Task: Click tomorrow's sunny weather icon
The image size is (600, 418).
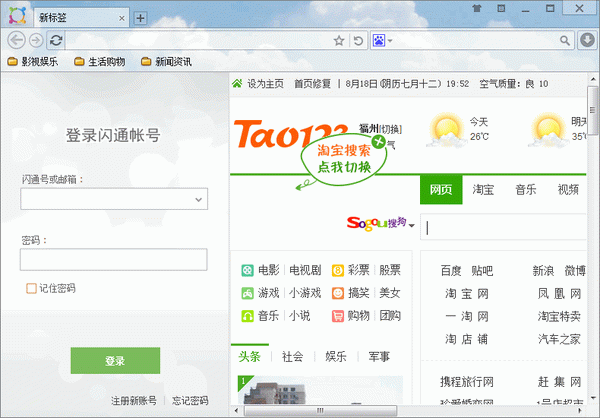Action: tap(548, 130)
